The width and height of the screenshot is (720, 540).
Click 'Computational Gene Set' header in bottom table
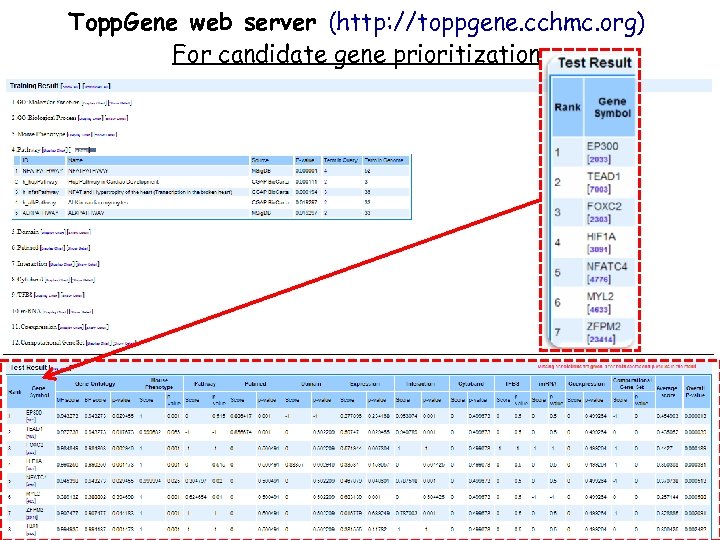pyautogui.click(x=632, y=383)
